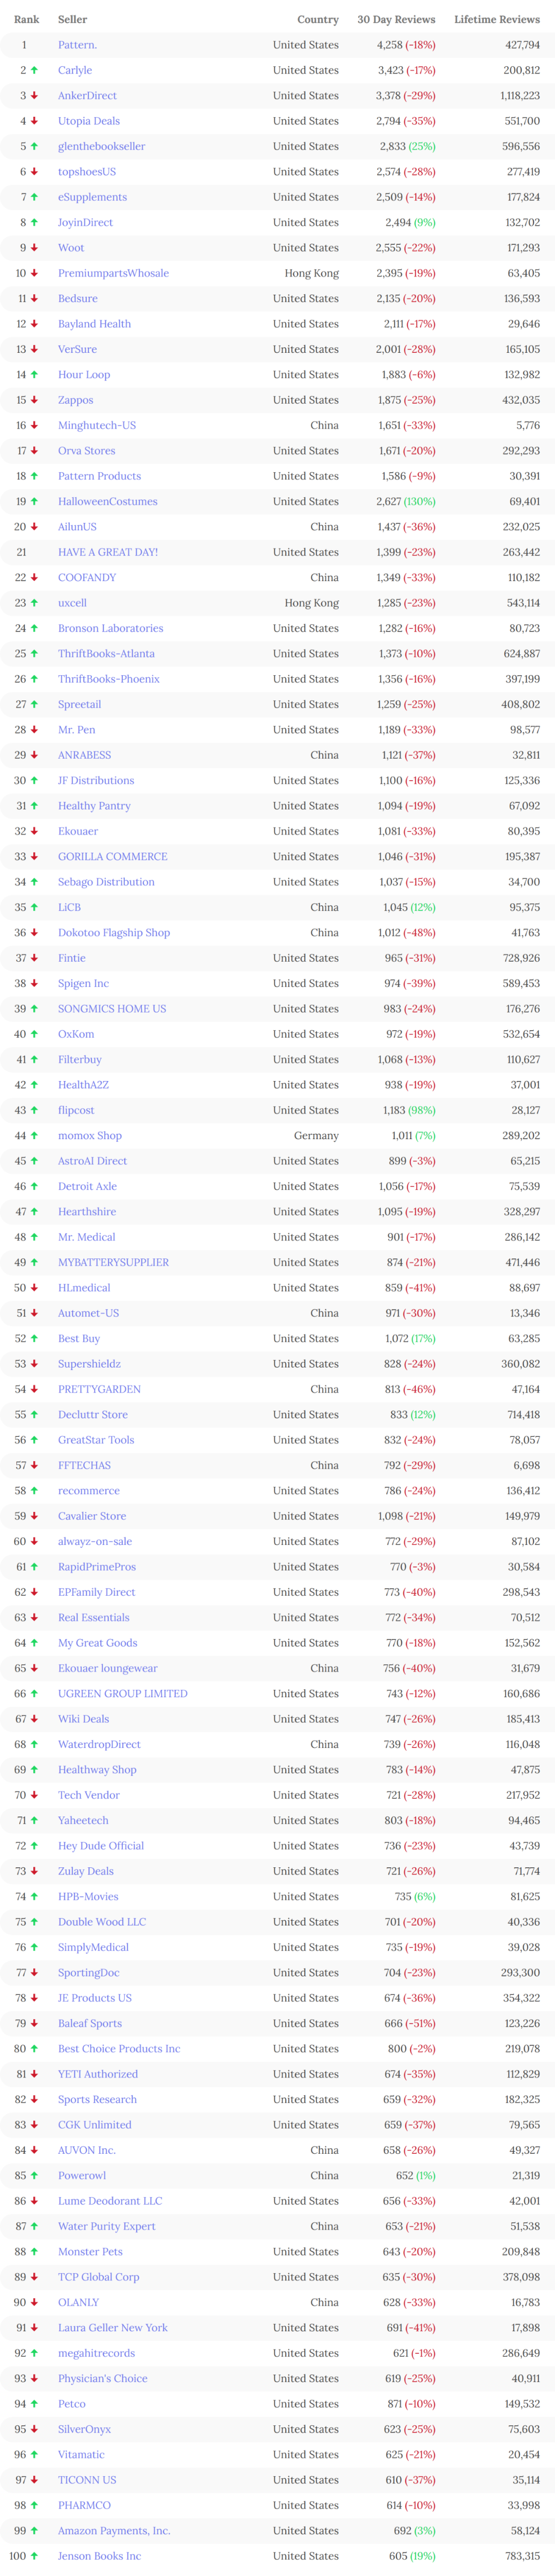The height and width of the screenshot is (2576, 555).
Task: Open HalloweenCostumes seller link
Action: pos(108,502)
